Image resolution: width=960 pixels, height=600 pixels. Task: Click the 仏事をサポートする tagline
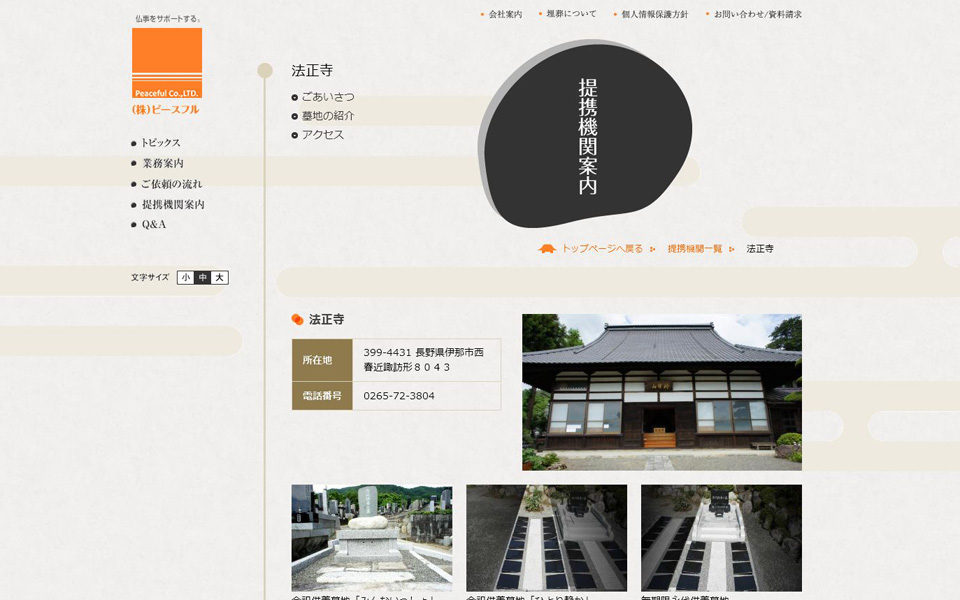pos(167,18)
